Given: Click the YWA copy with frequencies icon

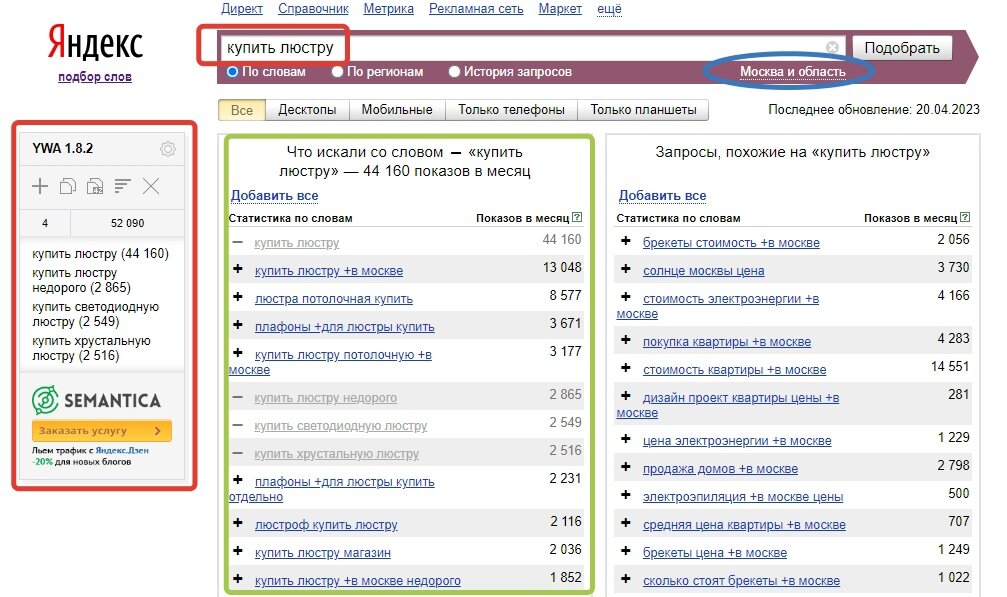Looking at the screenshot, I should pos(95,186).
